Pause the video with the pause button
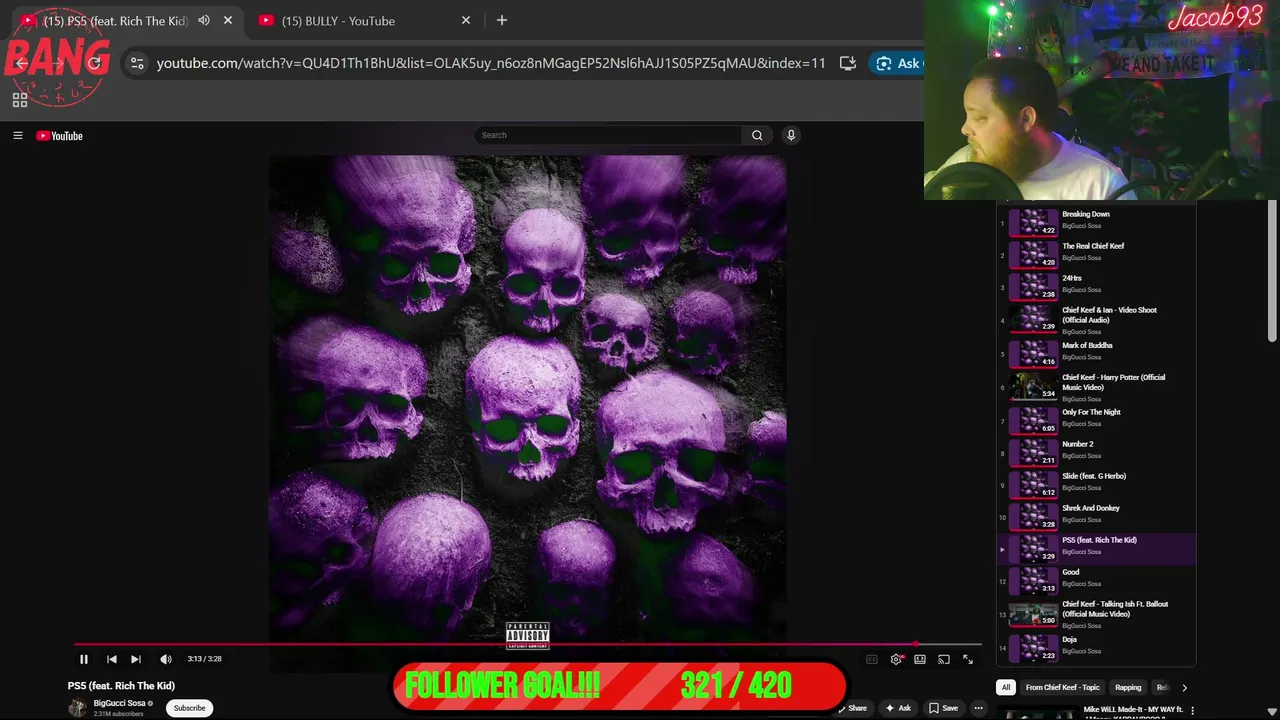 tap(84, 659)
